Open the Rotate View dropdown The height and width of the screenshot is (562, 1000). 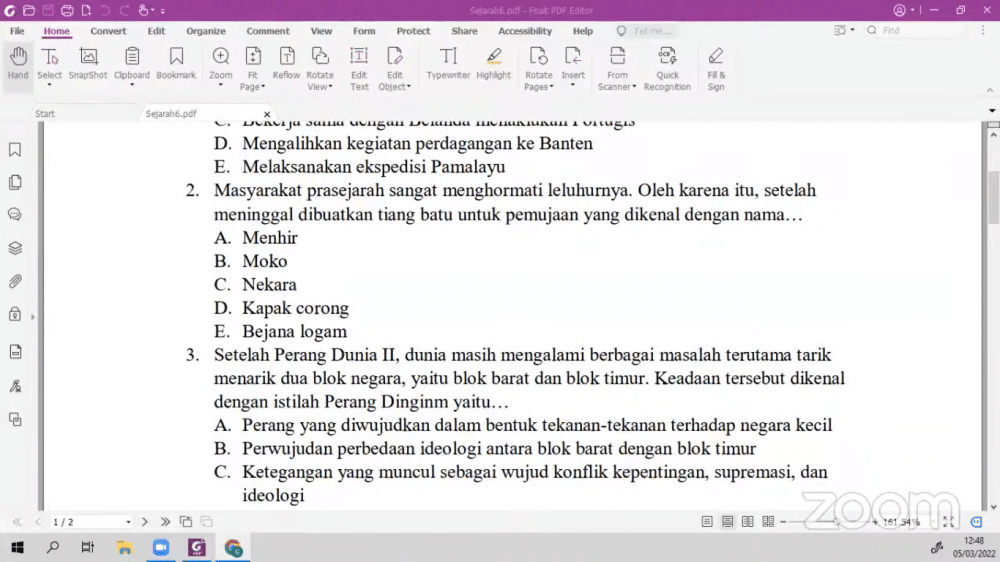coord(320,87)
